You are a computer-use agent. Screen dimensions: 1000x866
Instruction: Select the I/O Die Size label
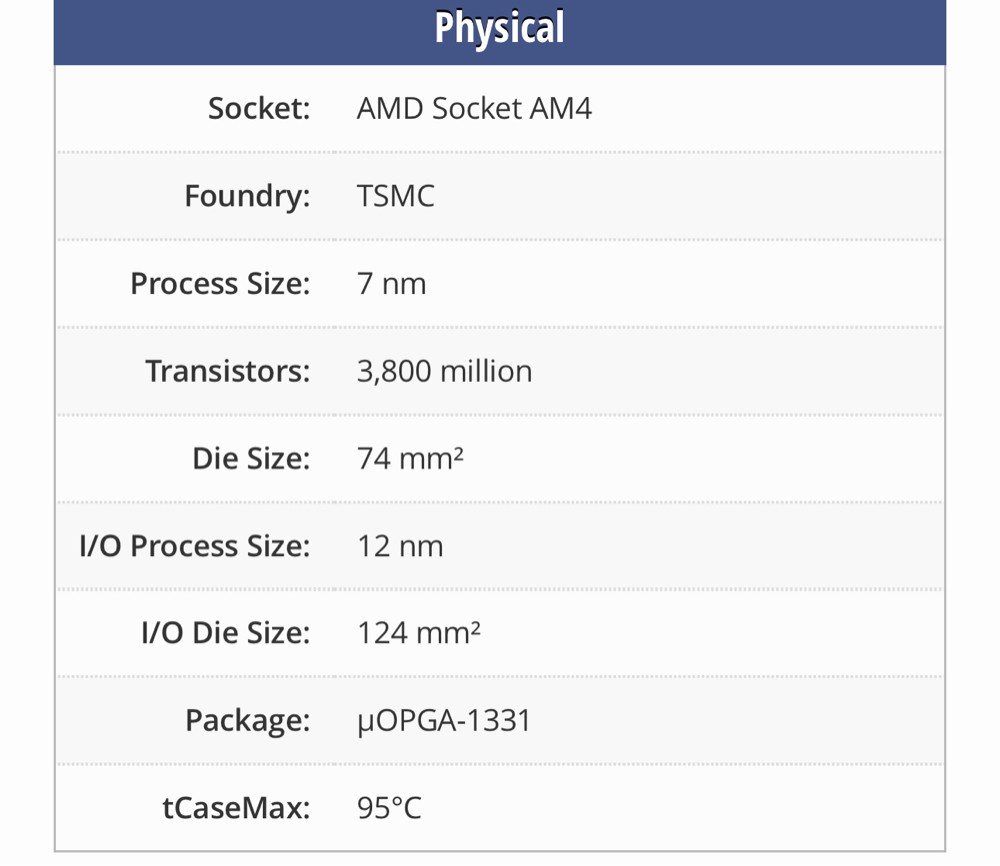click(226, 633)
